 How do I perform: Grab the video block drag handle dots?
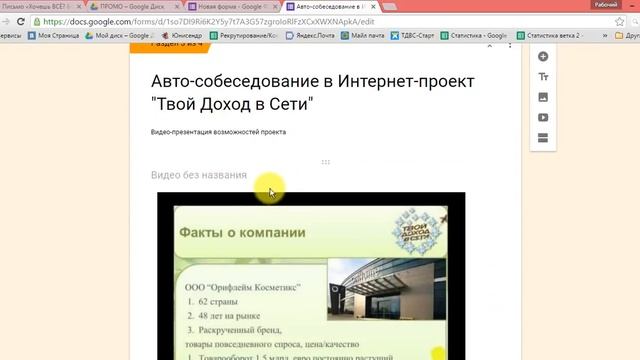[x=325, y=162]
